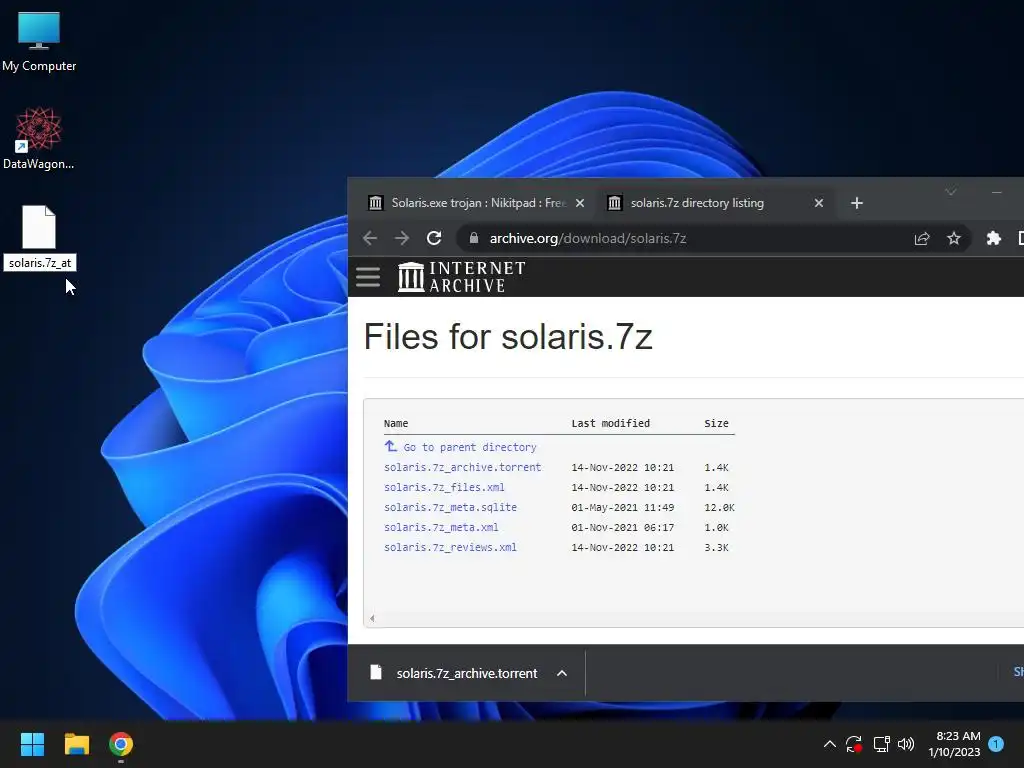Click Size column header
This screenshot has height=768, width=1024.
click(x=716, y=423)
